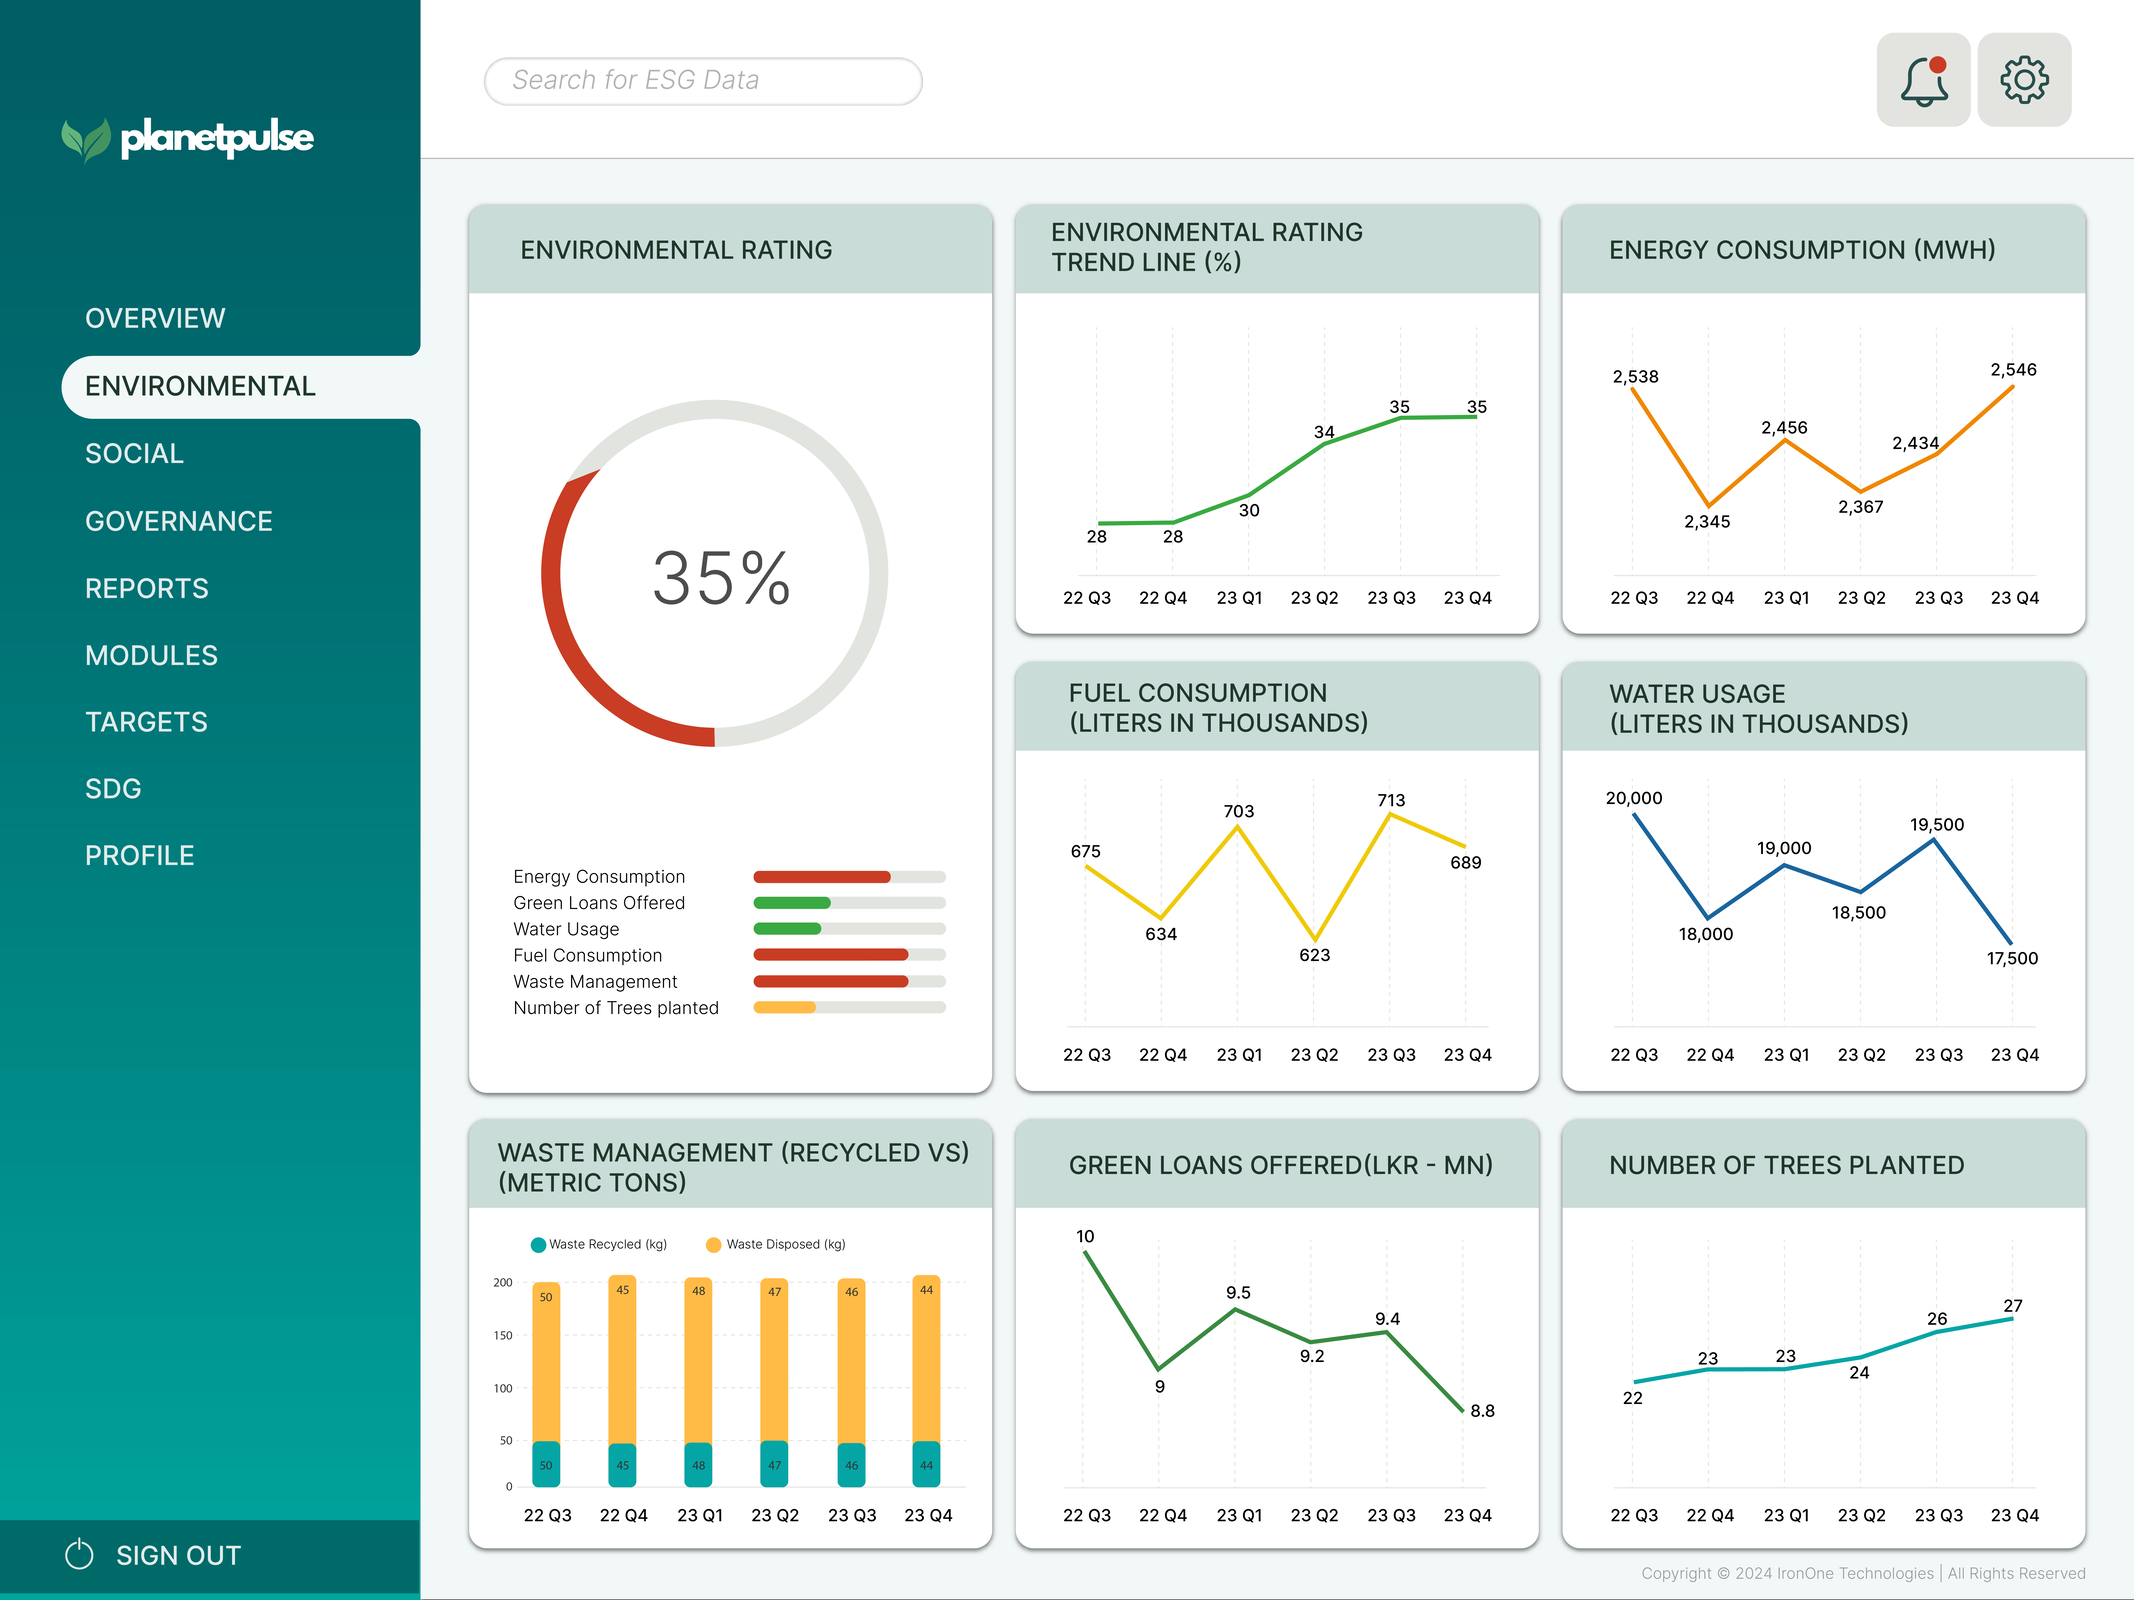Viewport: 2134px width, 1600px height.
Task: Click the Fuel Consumption card title
Action: point(1218,708)
